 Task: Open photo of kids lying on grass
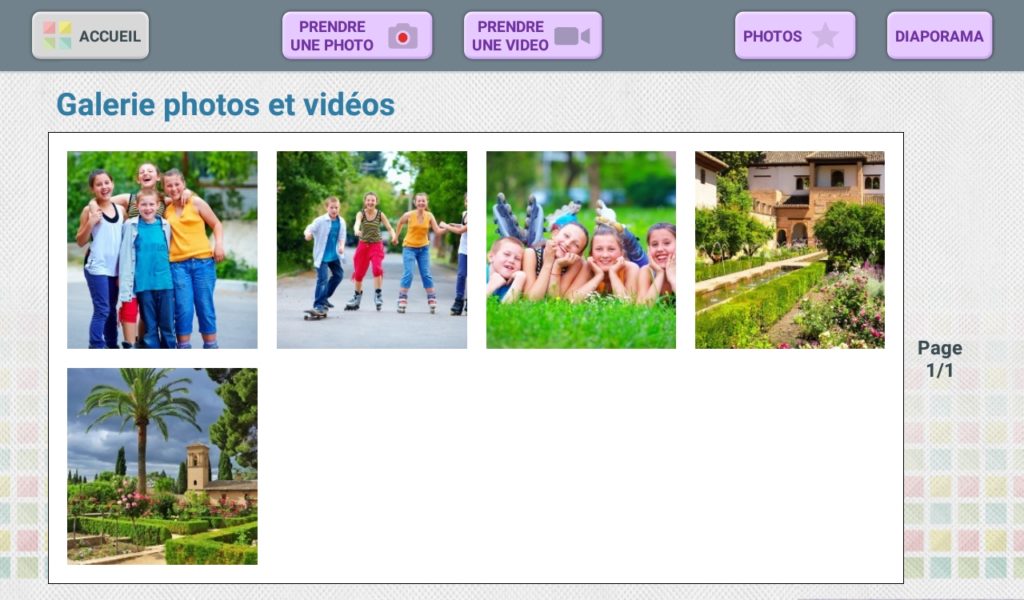click(x=581, y=250)
